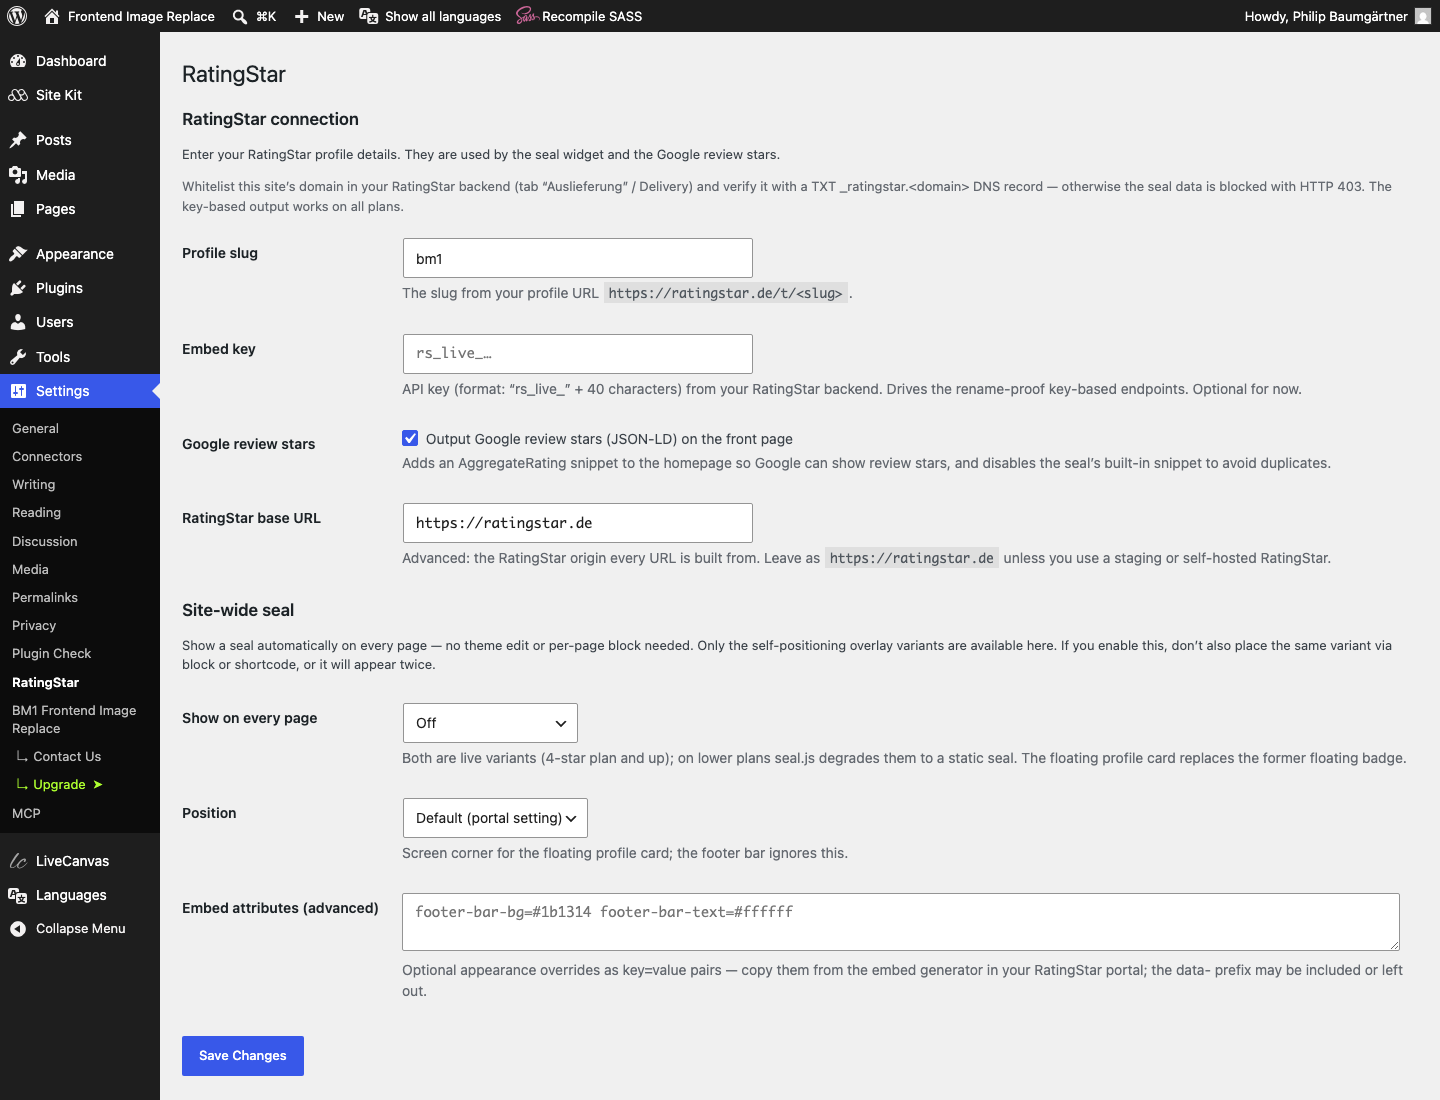This screenshot has width=1440, height=1100.
Task: Click the Settings sliders icon
Action: (x=18, y=391)
